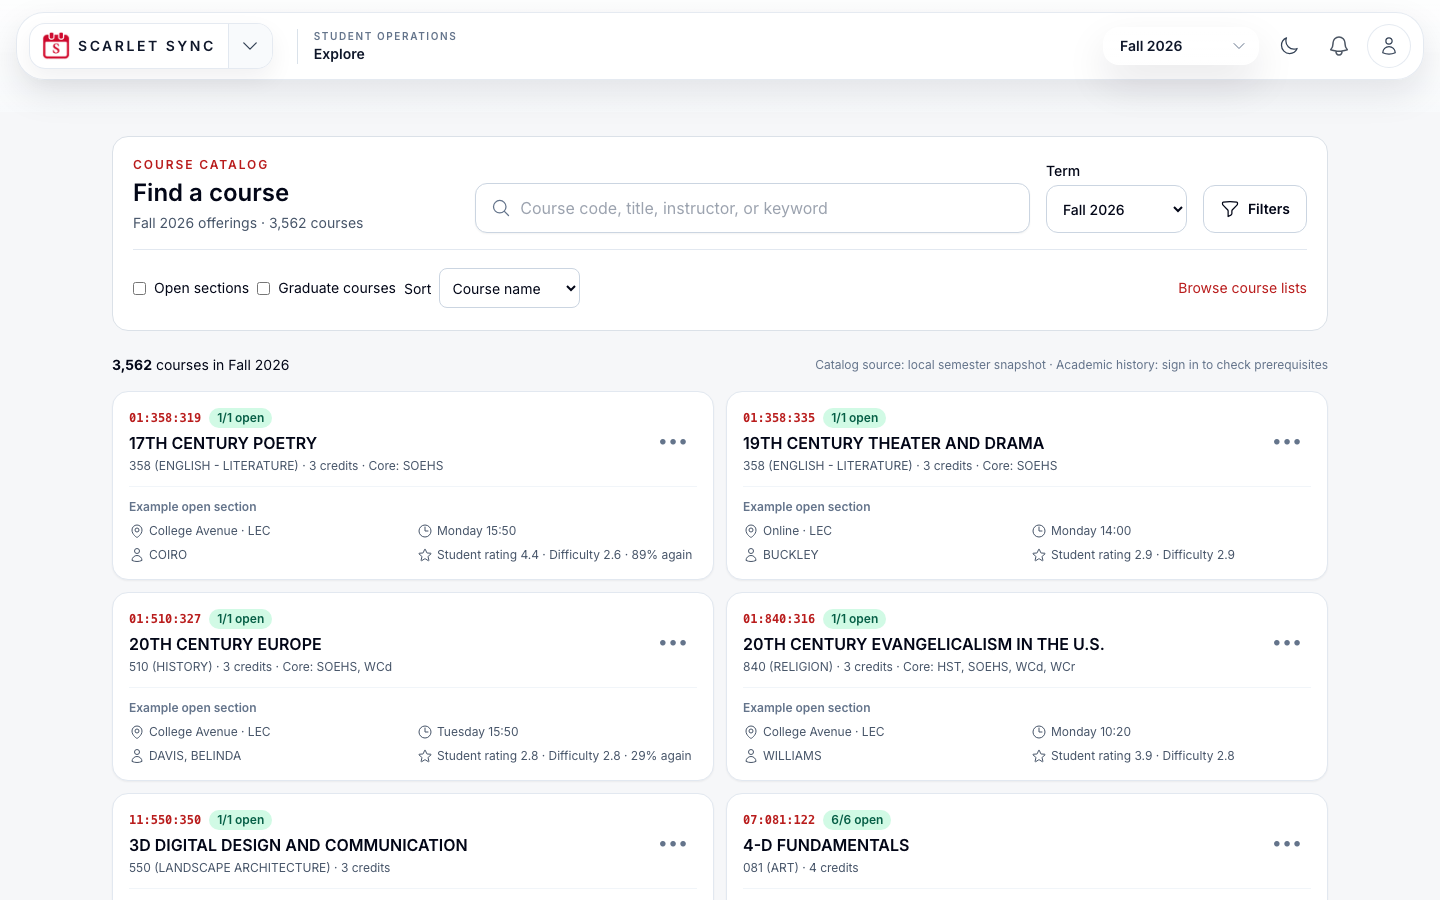Screen dimensions: 1440x900
Task: Click the clock icon beside Monday 14:00
Action: point(1039,531)
